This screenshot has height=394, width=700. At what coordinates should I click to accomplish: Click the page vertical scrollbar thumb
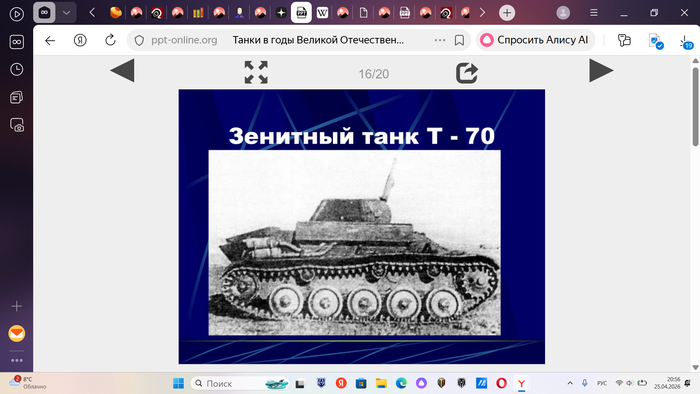pos(696,106)
